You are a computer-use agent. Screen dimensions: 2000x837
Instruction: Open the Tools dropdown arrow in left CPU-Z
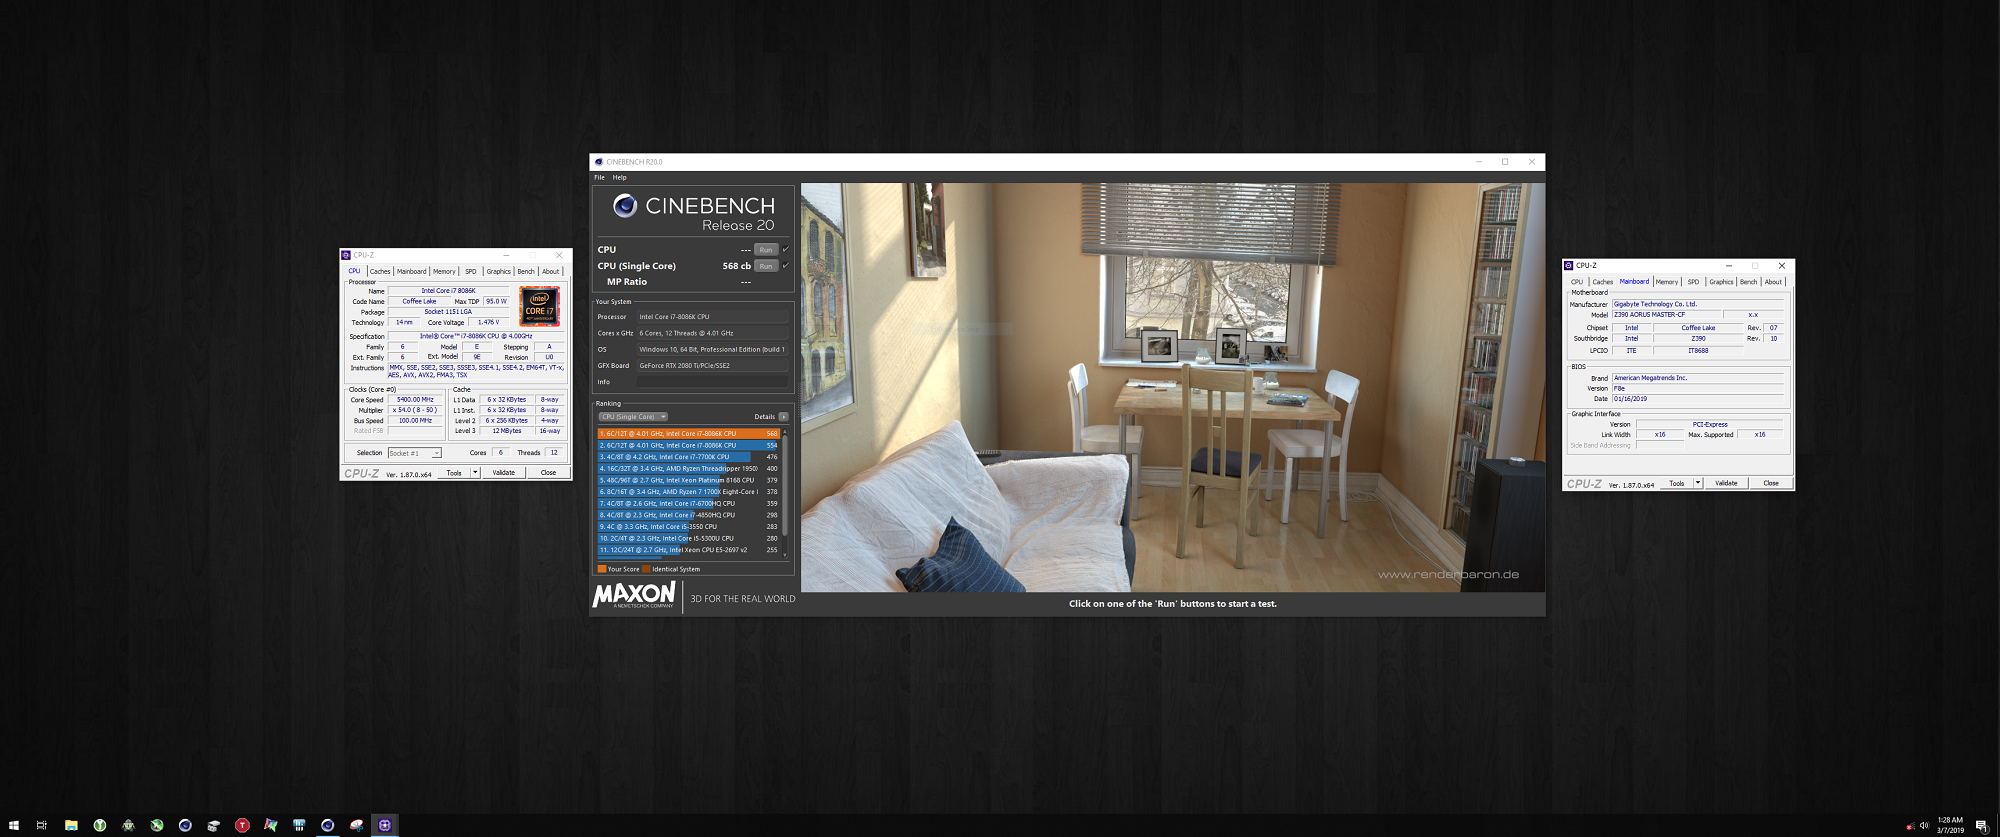(475, 473)
